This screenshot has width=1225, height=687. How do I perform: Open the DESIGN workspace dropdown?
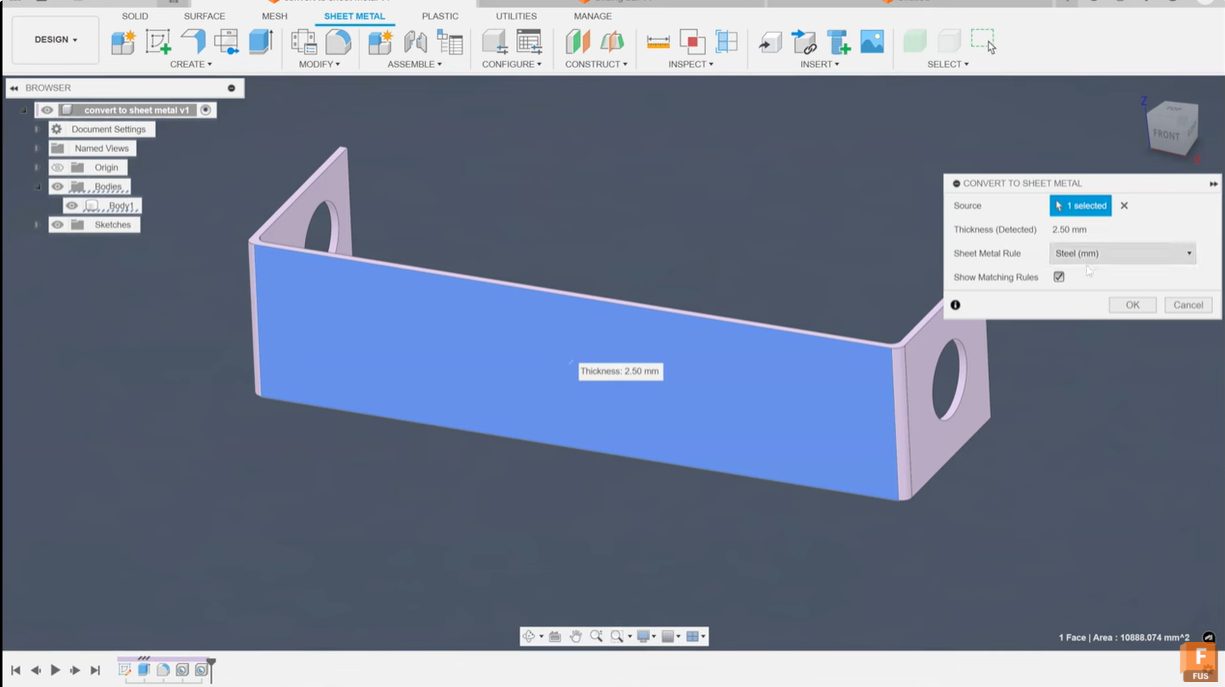(x=55, y=40)
